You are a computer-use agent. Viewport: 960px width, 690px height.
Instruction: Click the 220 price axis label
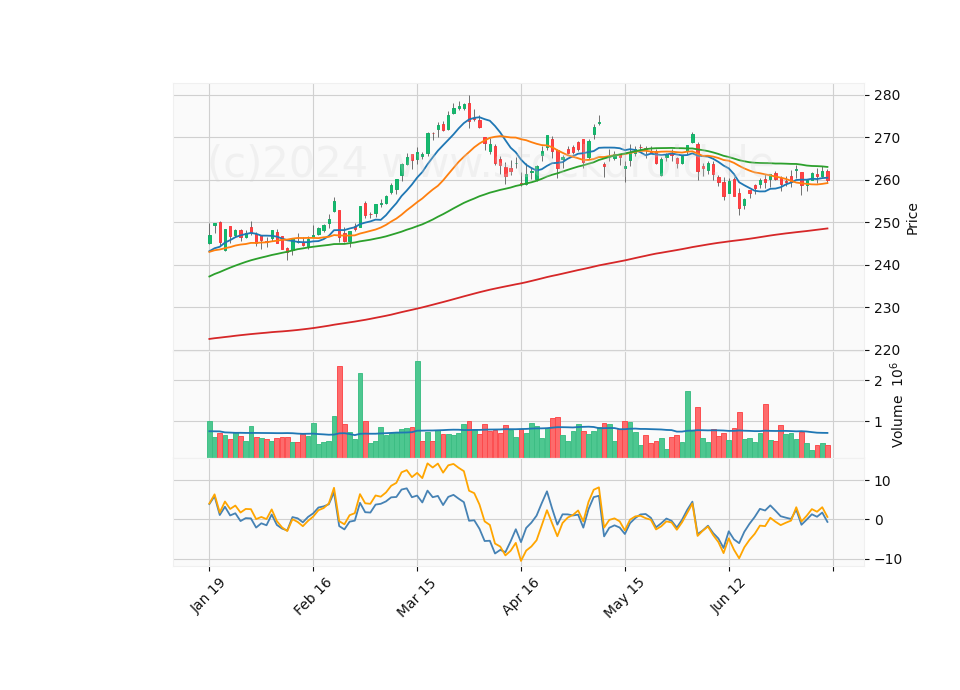887,350
